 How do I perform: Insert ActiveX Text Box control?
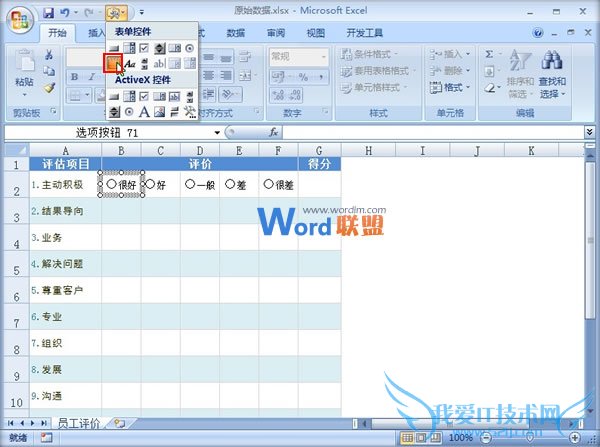coord(174,96)
